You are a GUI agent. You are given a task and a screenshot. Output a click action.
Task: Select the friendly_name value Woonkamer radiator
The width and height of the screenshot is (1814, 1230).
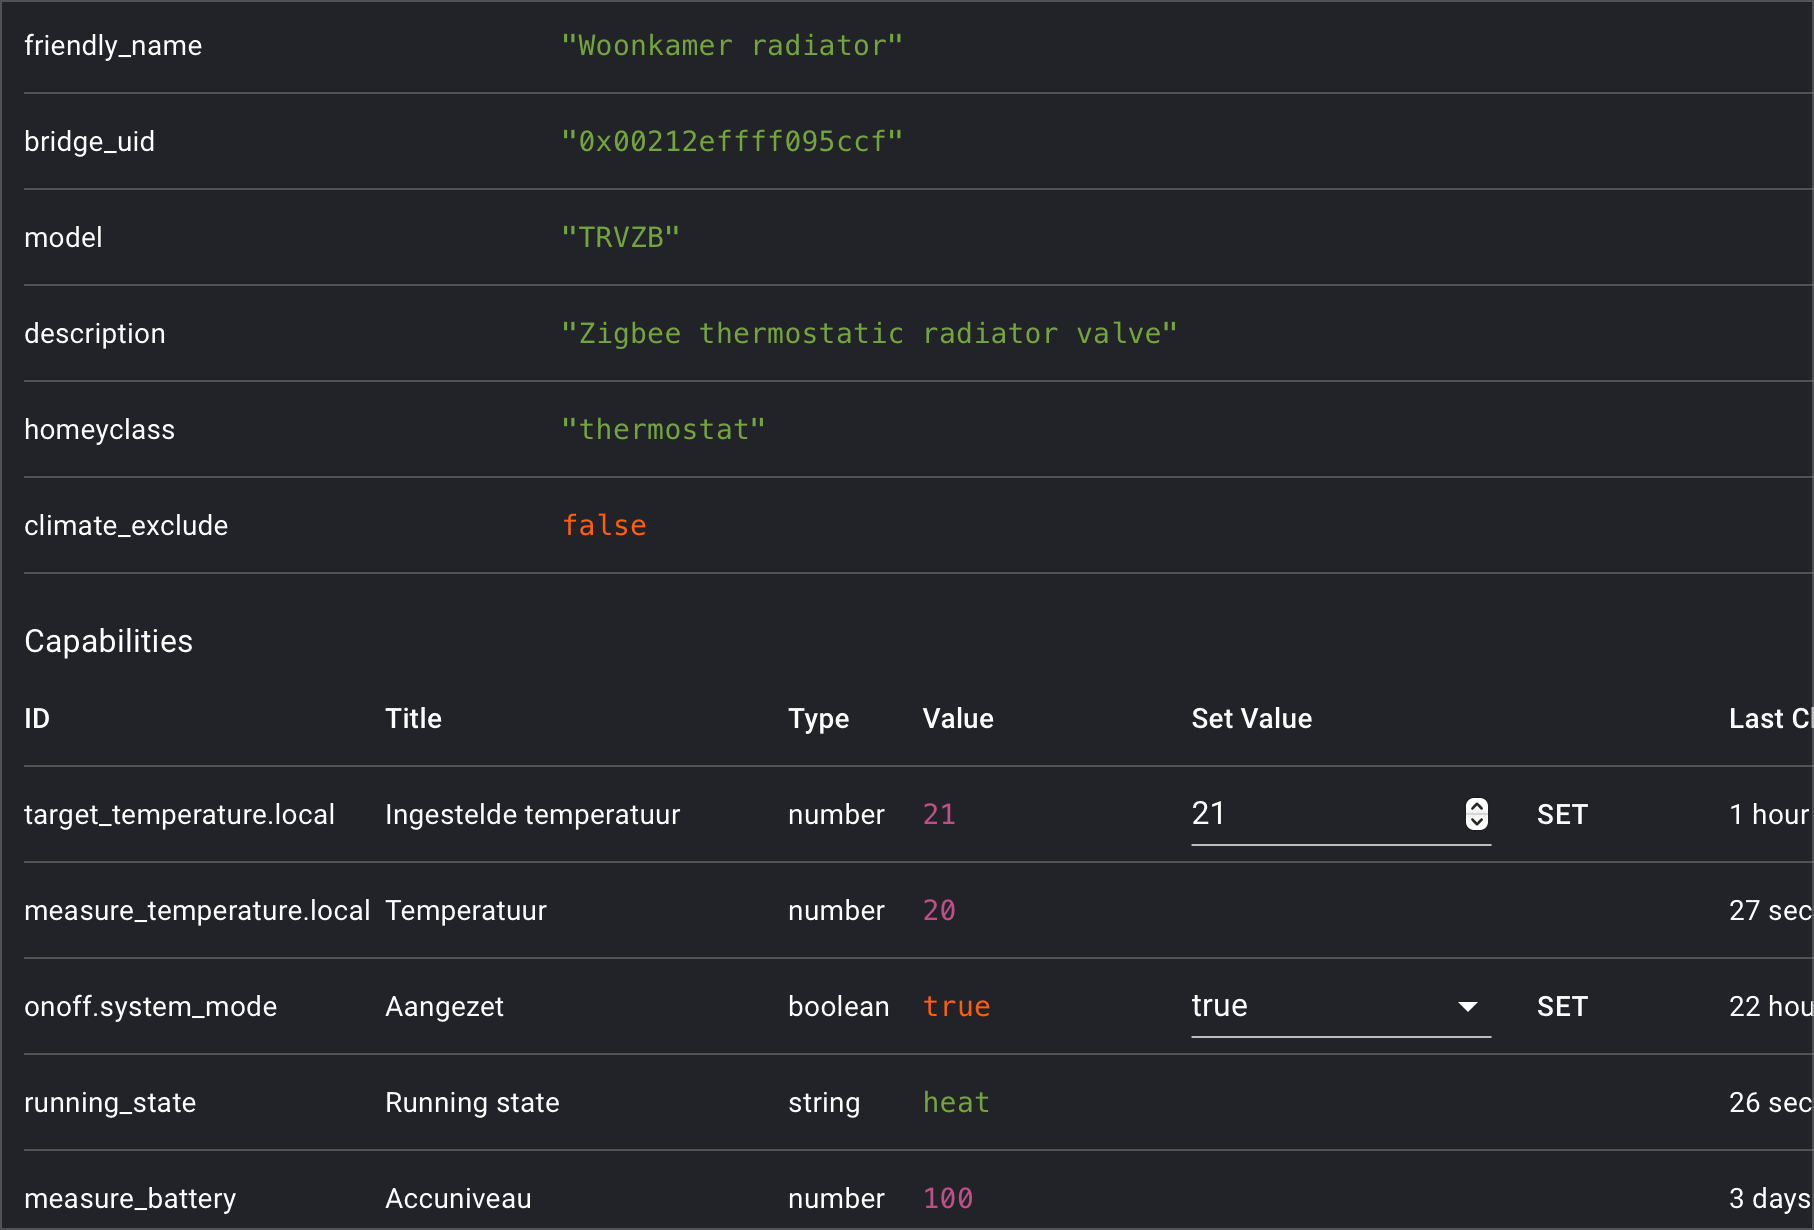click(731, 45)
